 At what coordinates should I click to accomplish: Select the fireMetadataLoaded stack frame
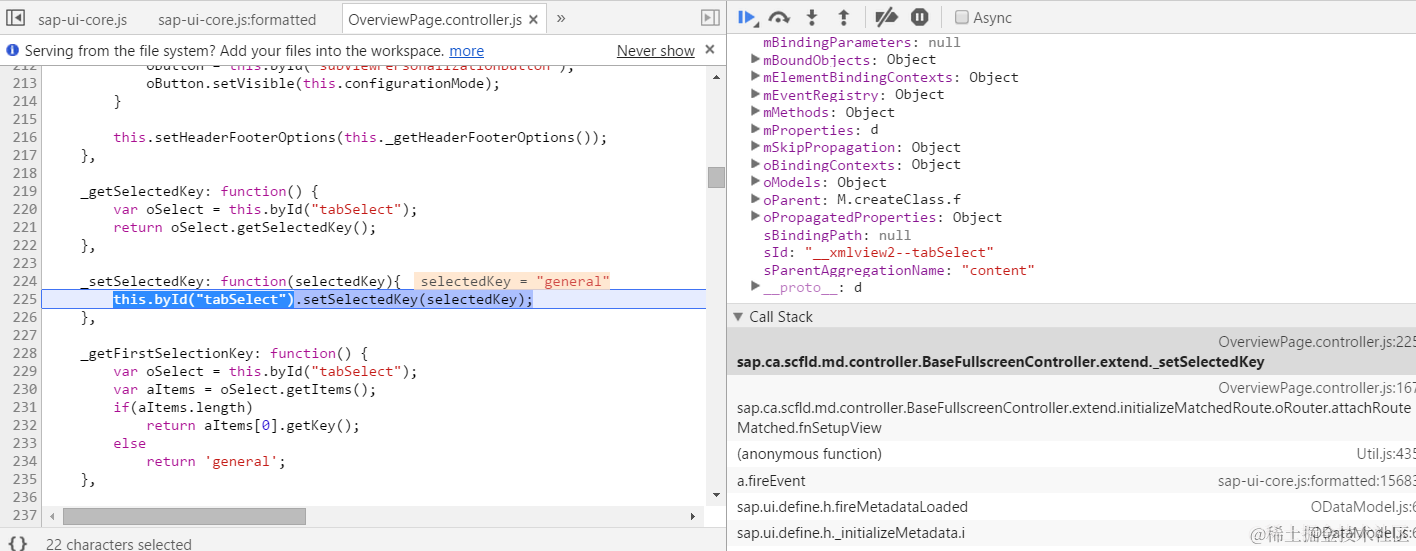(x=1071, y=507)
